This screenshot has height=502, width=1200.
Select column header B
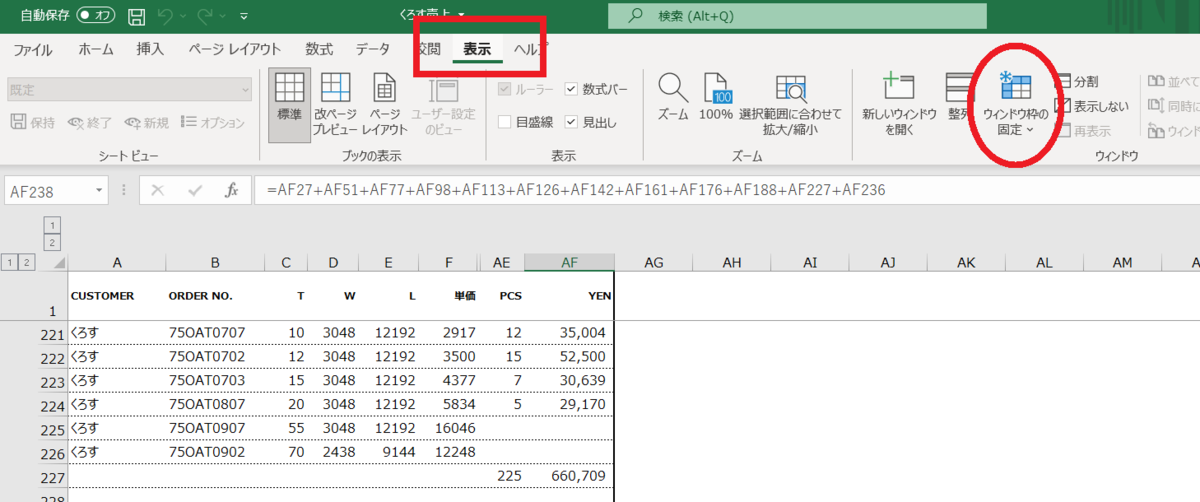(x=215, y=262)
